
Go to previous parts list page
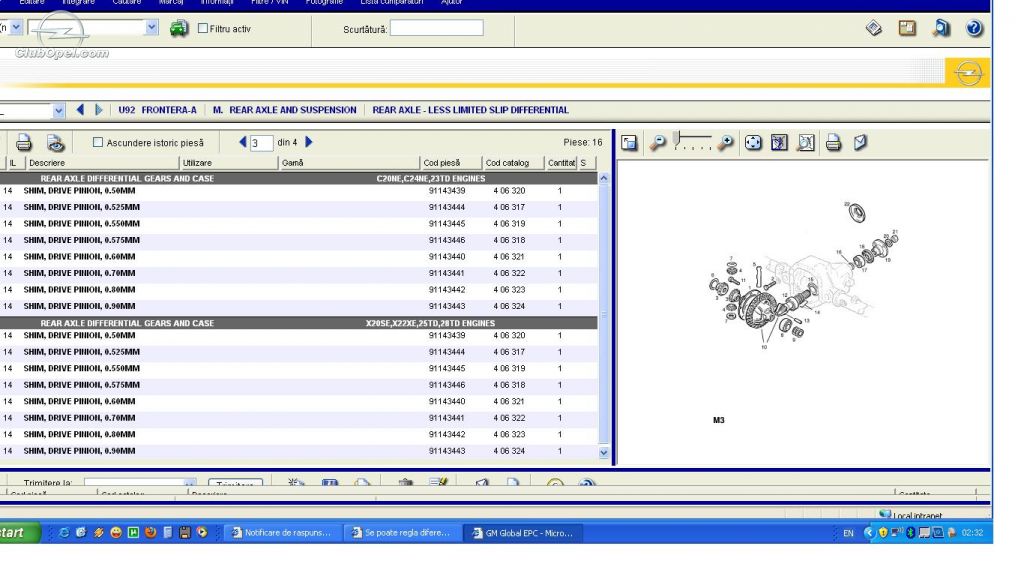[x=243, y=142]
